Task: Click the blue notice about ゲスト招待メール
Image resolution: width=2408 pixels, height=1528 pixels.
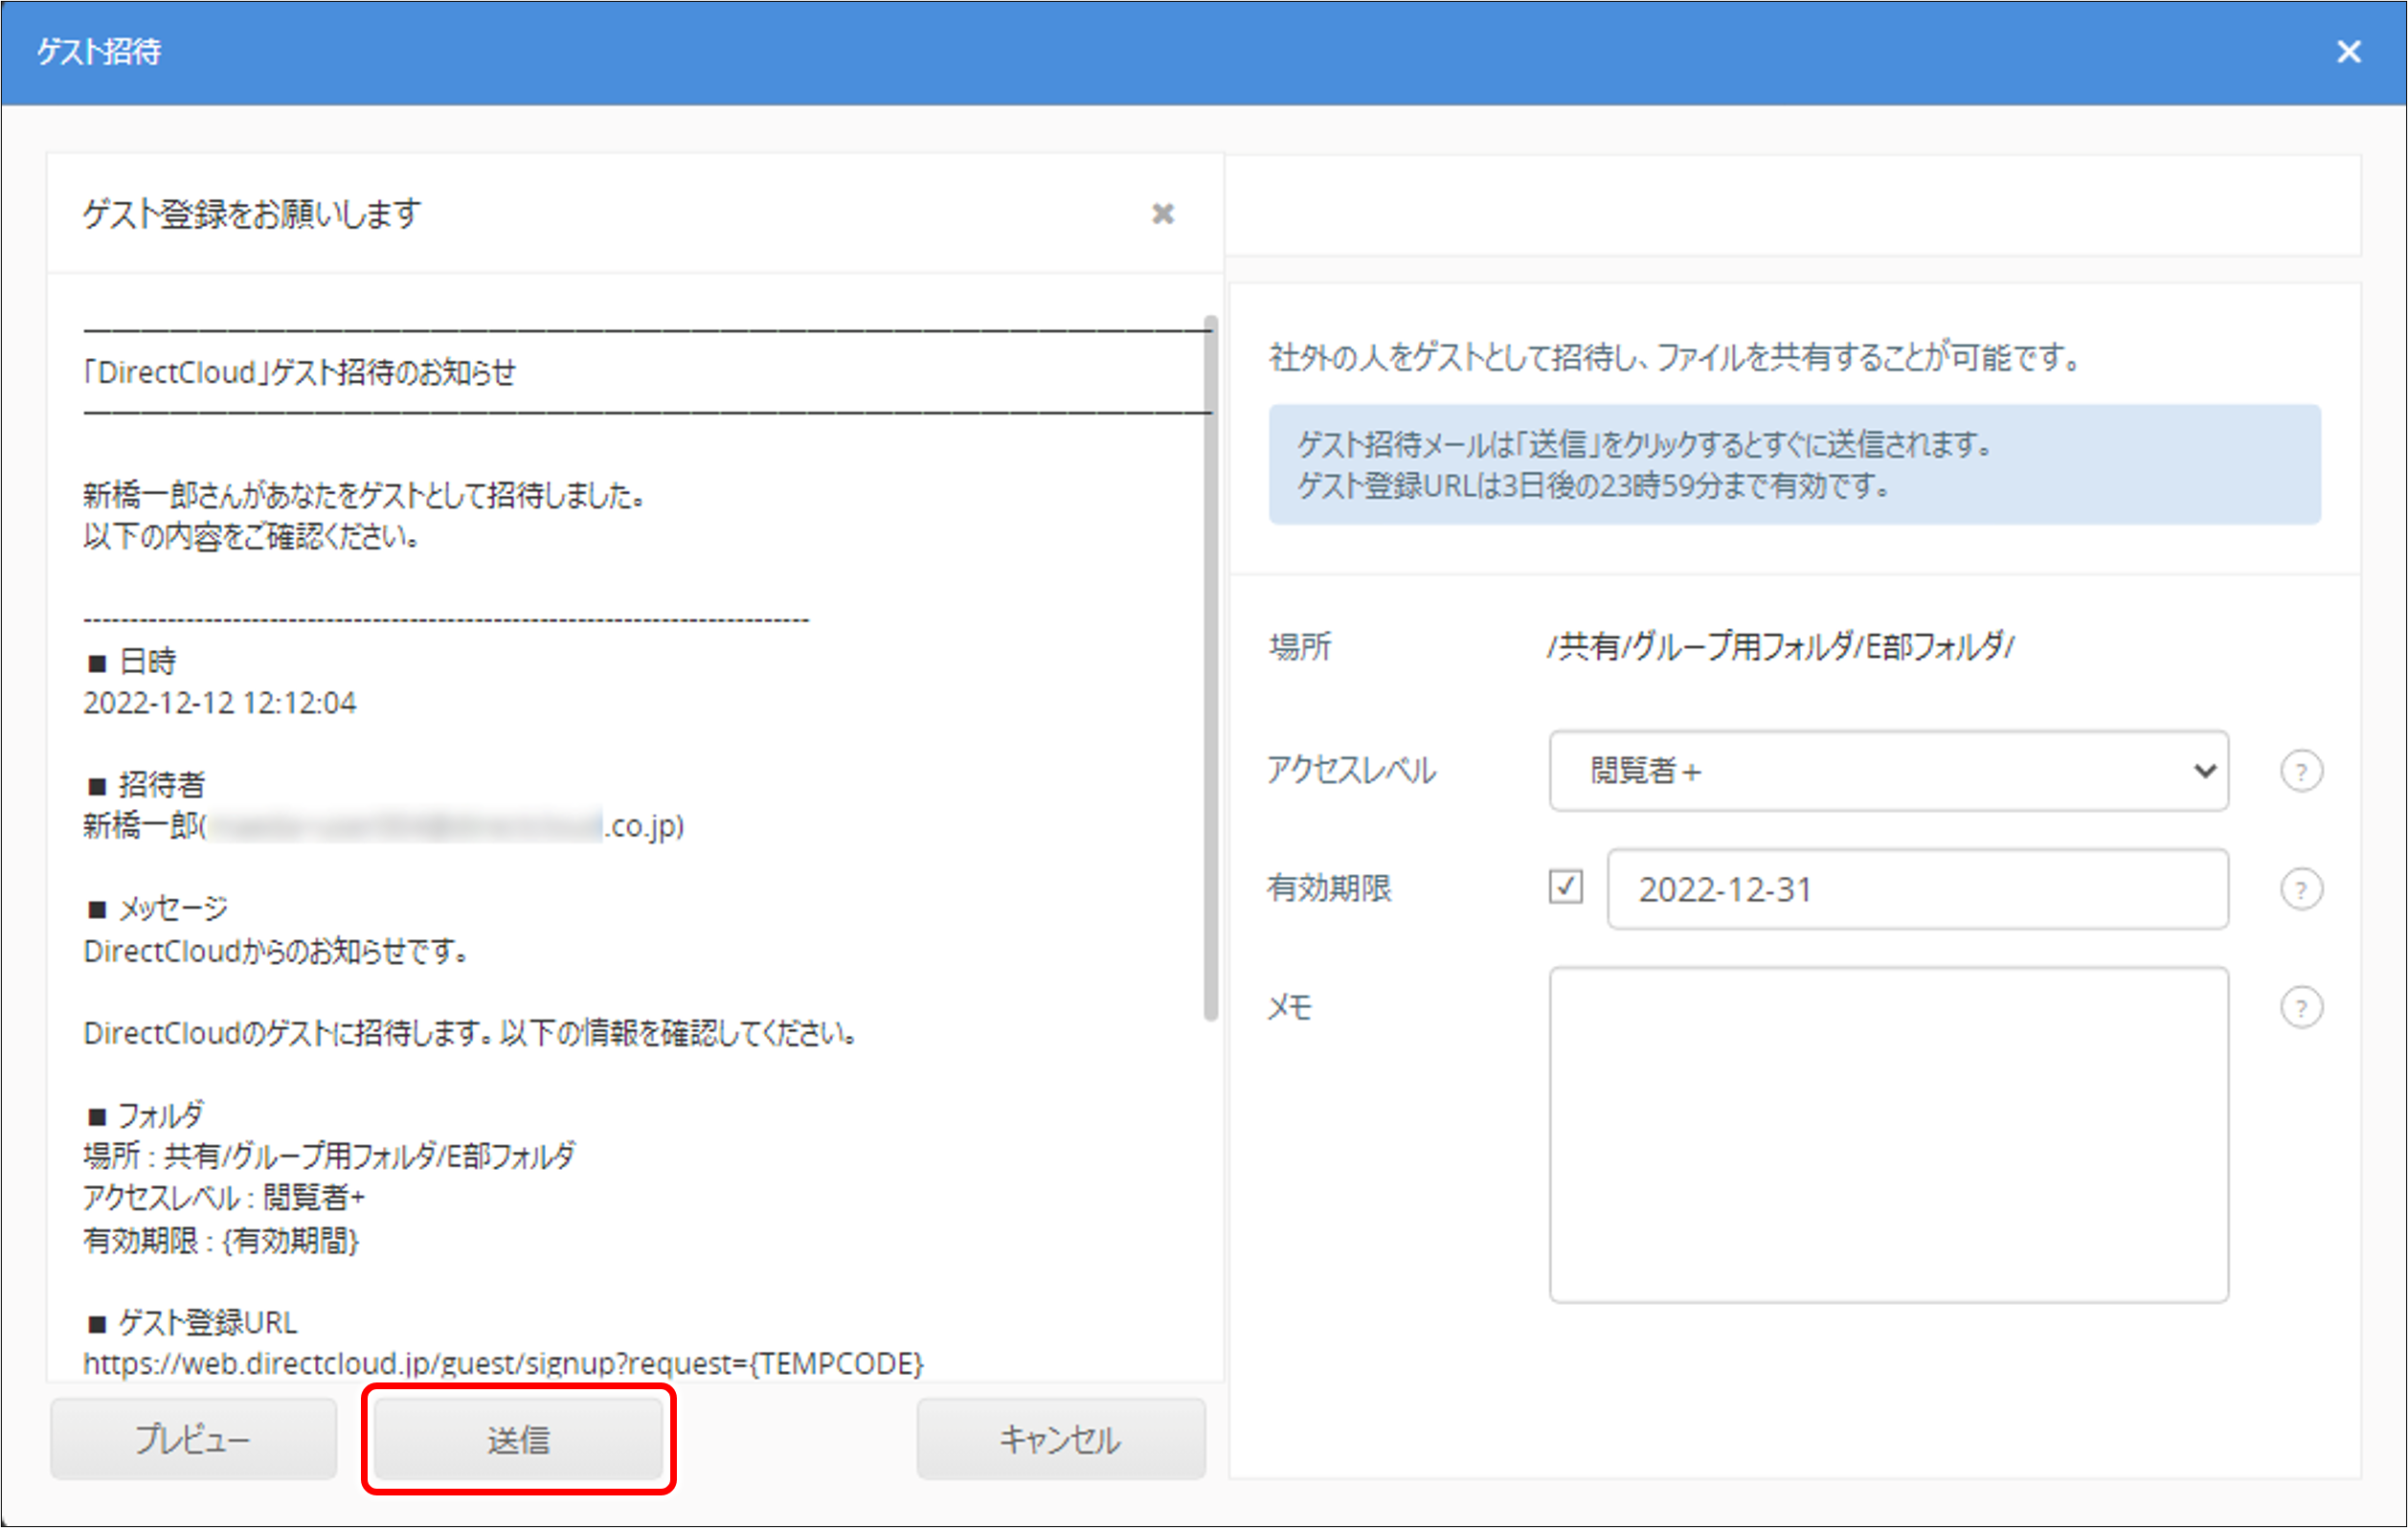Action: point(1794,465)
